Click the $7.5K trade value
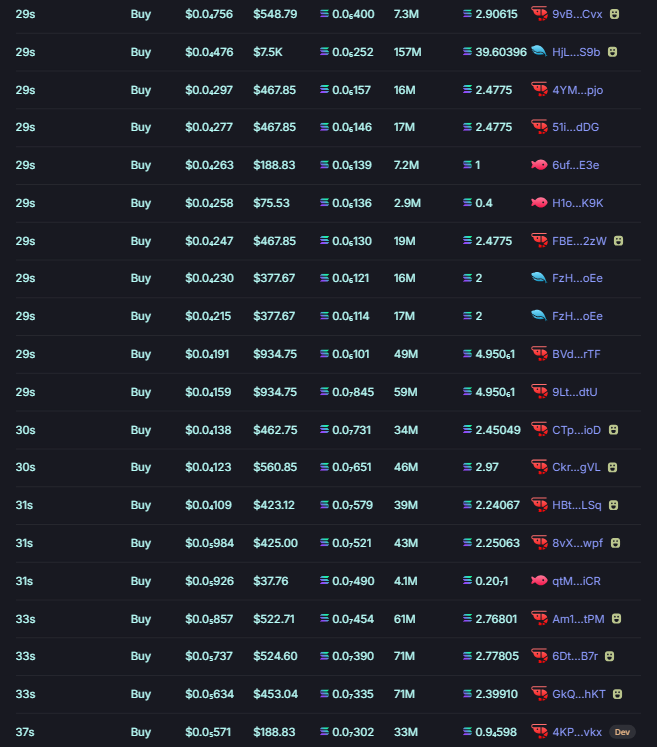The width and height of the screenshot is (657, 747). pos(268,51)
